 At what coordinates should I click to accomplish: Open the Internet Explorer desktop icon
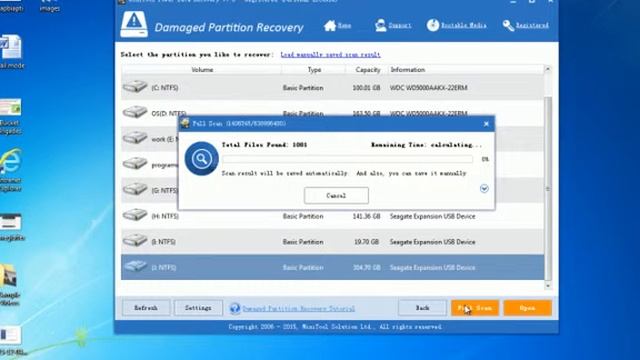(x=11, y=161)
